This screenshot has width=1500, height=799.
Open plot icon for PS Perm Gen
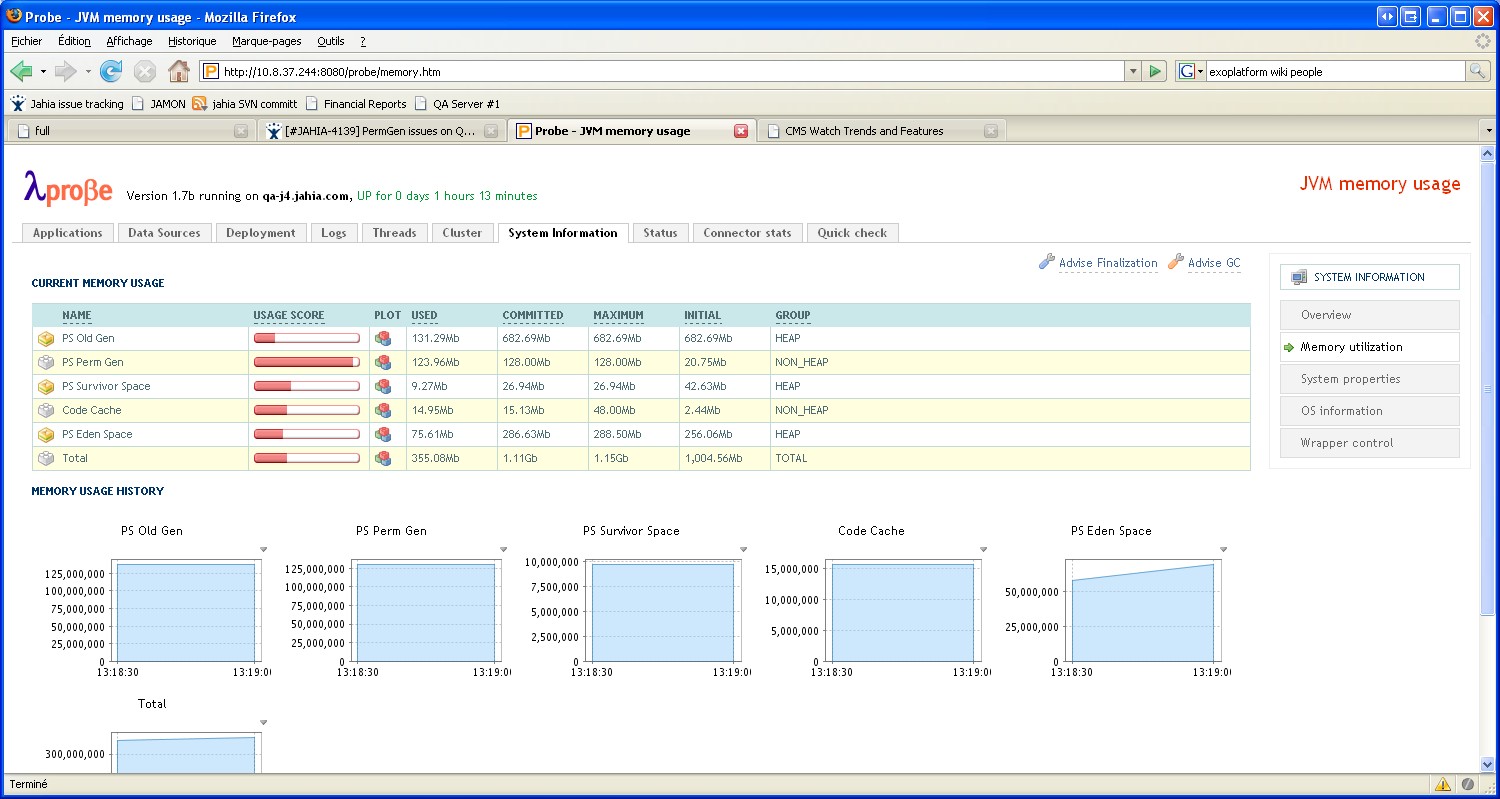pos(383,362)
